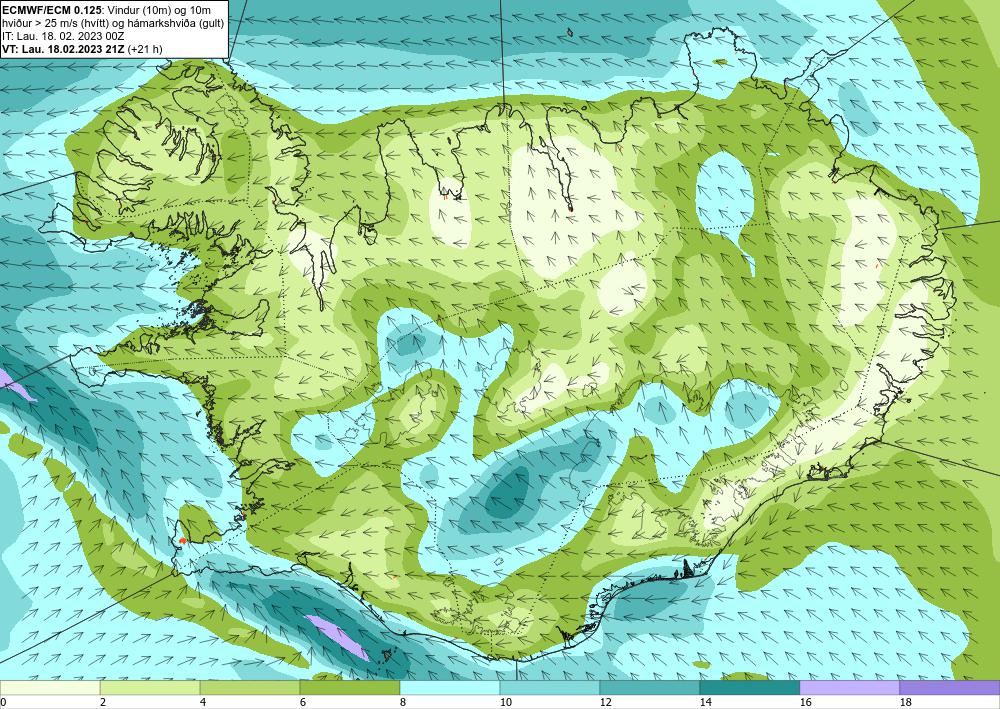This screenshot has height=709, width=1000.
Task: Click the "8" label on the scale
Action: tap(403, 703)
